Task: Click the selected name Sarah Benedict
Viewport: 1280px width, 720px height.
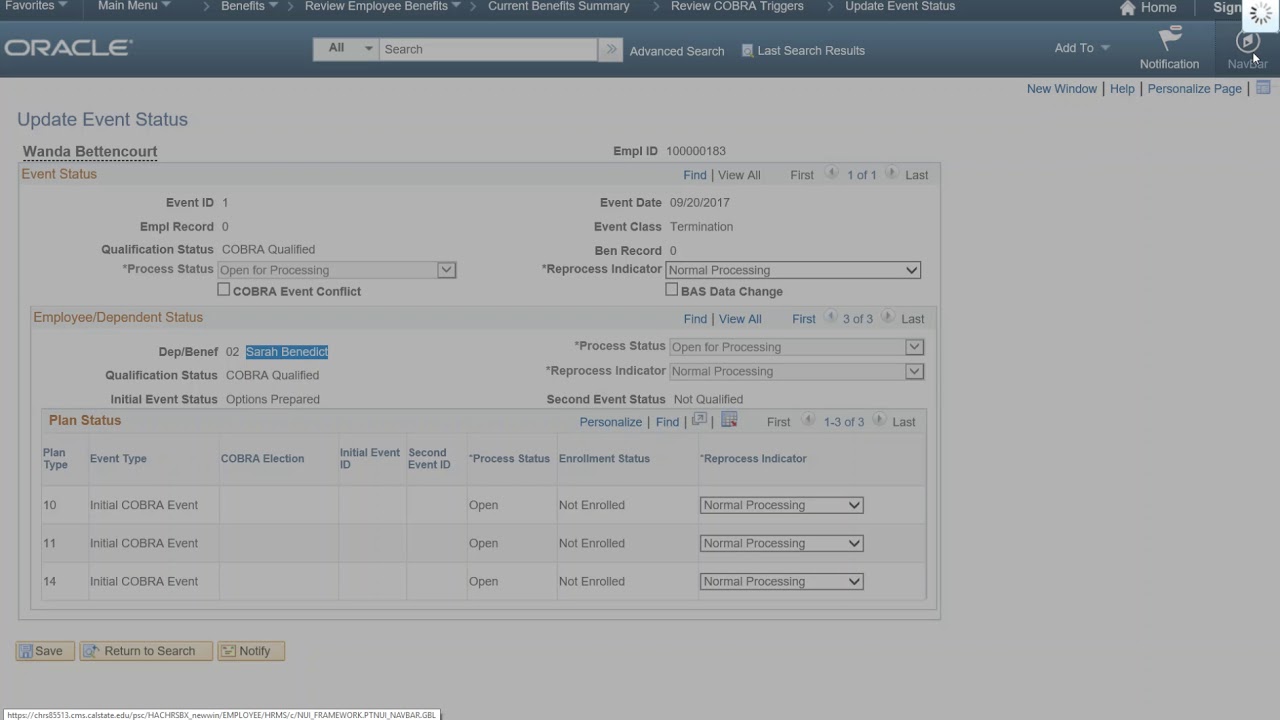Action: click(287, 352)
